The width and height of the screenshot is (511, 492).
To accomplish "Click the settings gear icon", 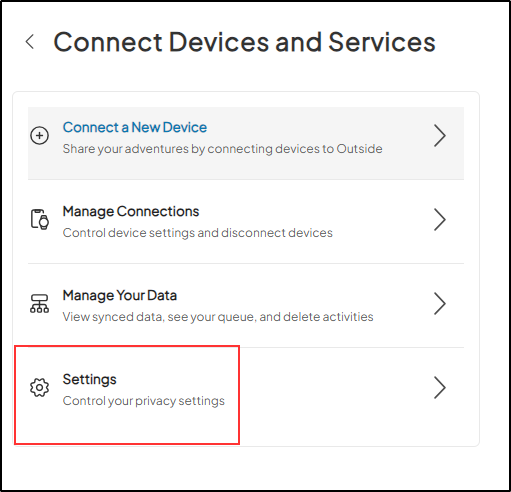I will point(40,387).
